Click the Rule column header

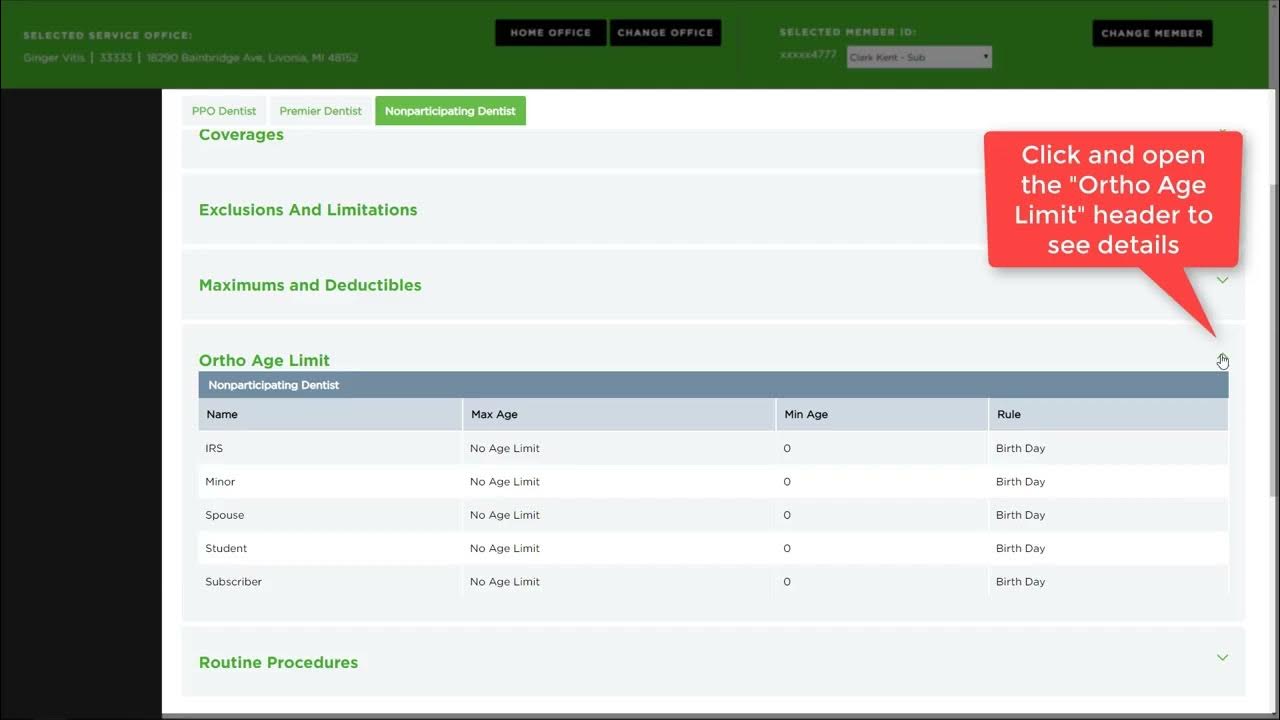(x=1108, y=414)
